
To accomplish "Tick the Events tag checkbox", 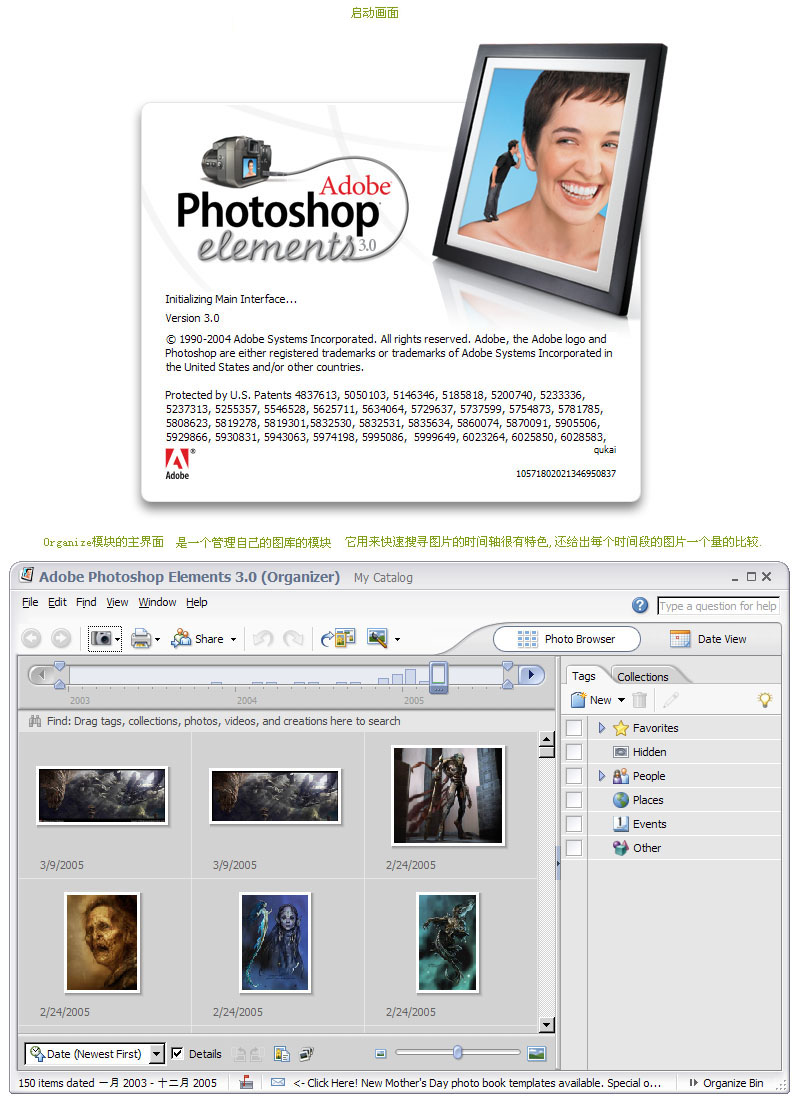I will (x=574, y=823).
